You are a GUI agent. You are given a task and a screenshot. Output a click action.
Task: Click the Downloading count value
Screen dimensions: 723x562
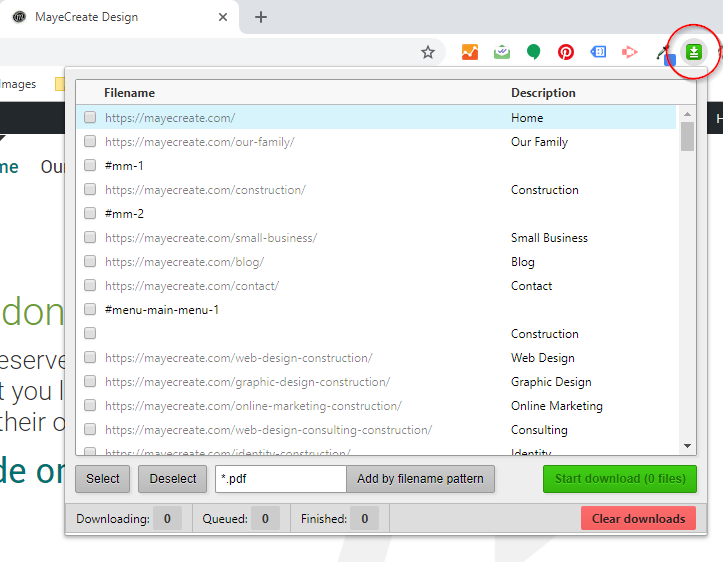coord(167,519)
